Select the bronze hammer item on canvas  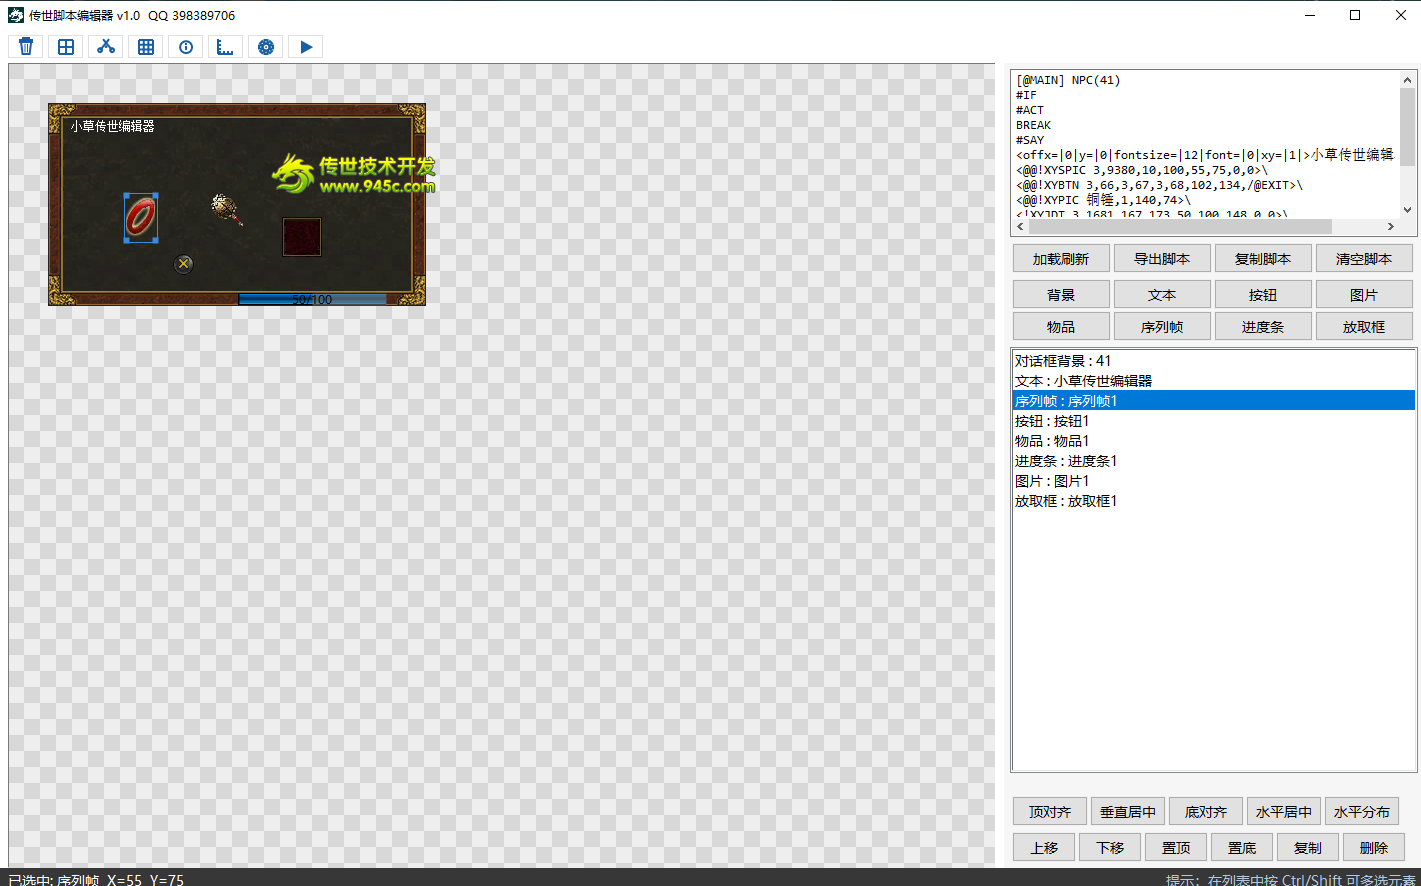(227, 209)
